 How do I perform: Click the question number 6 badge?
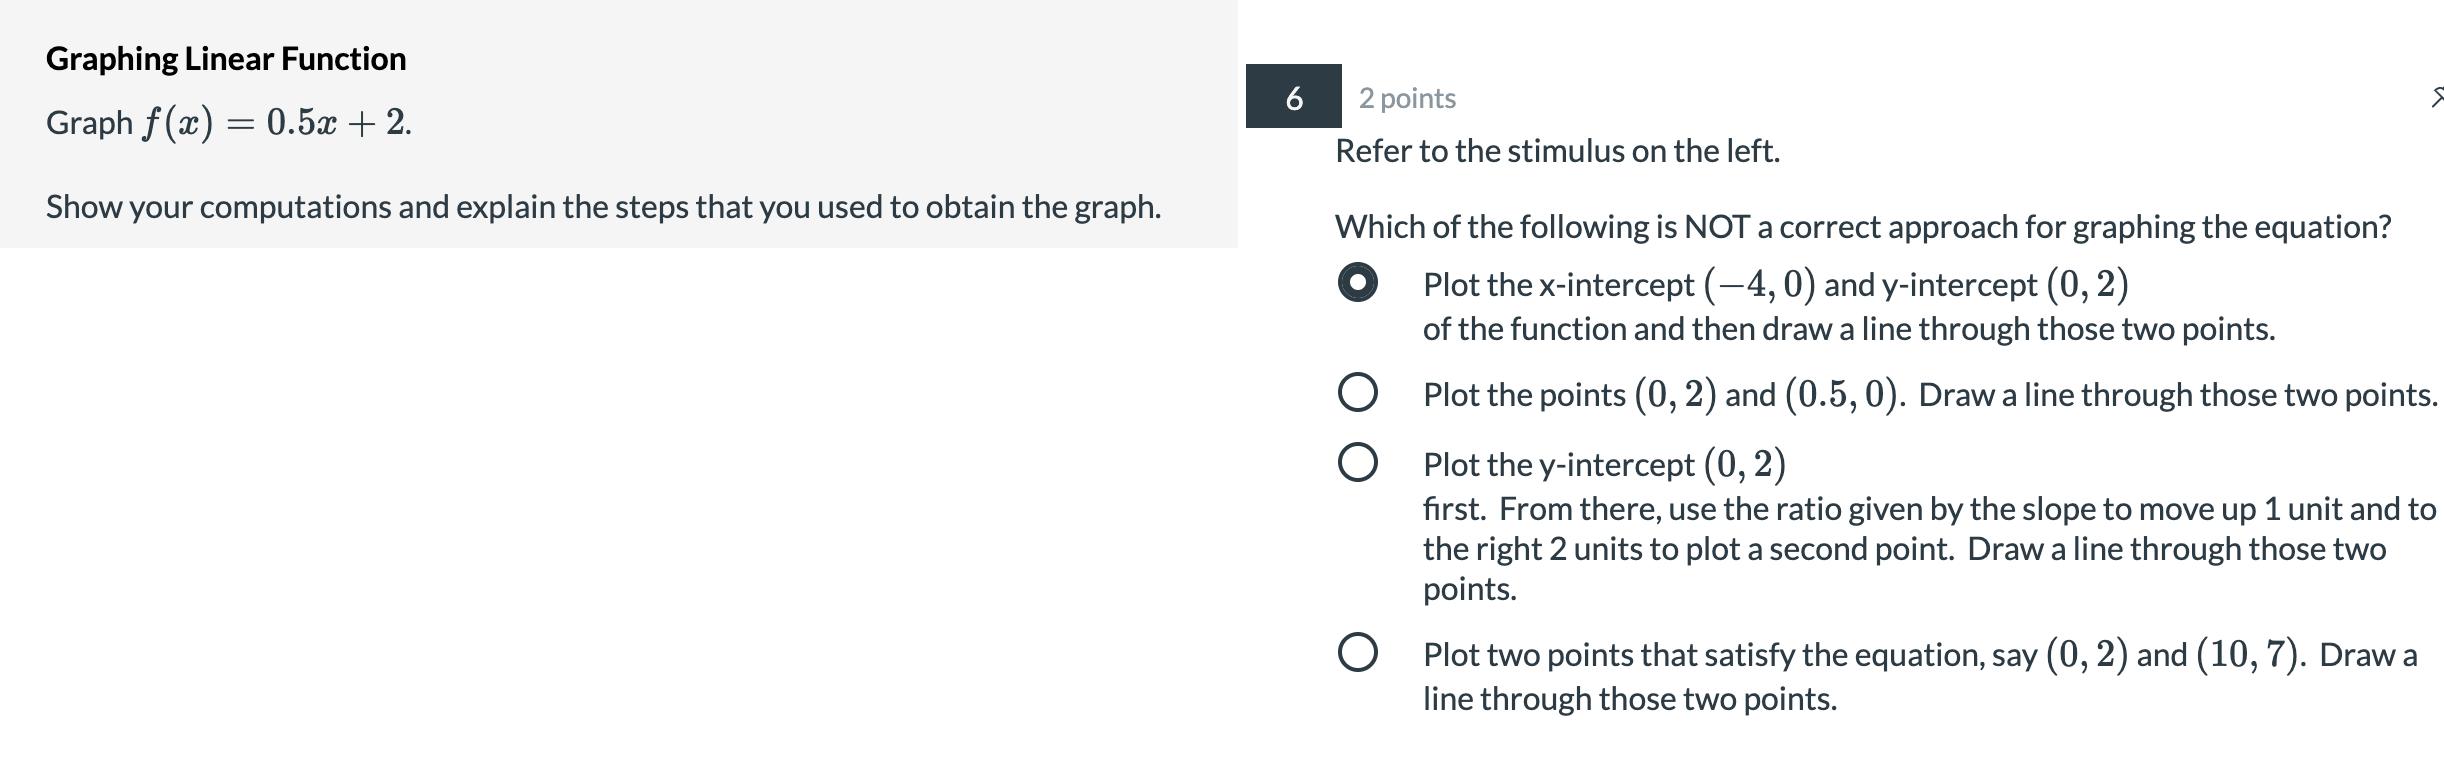[x=1293, y=97]
